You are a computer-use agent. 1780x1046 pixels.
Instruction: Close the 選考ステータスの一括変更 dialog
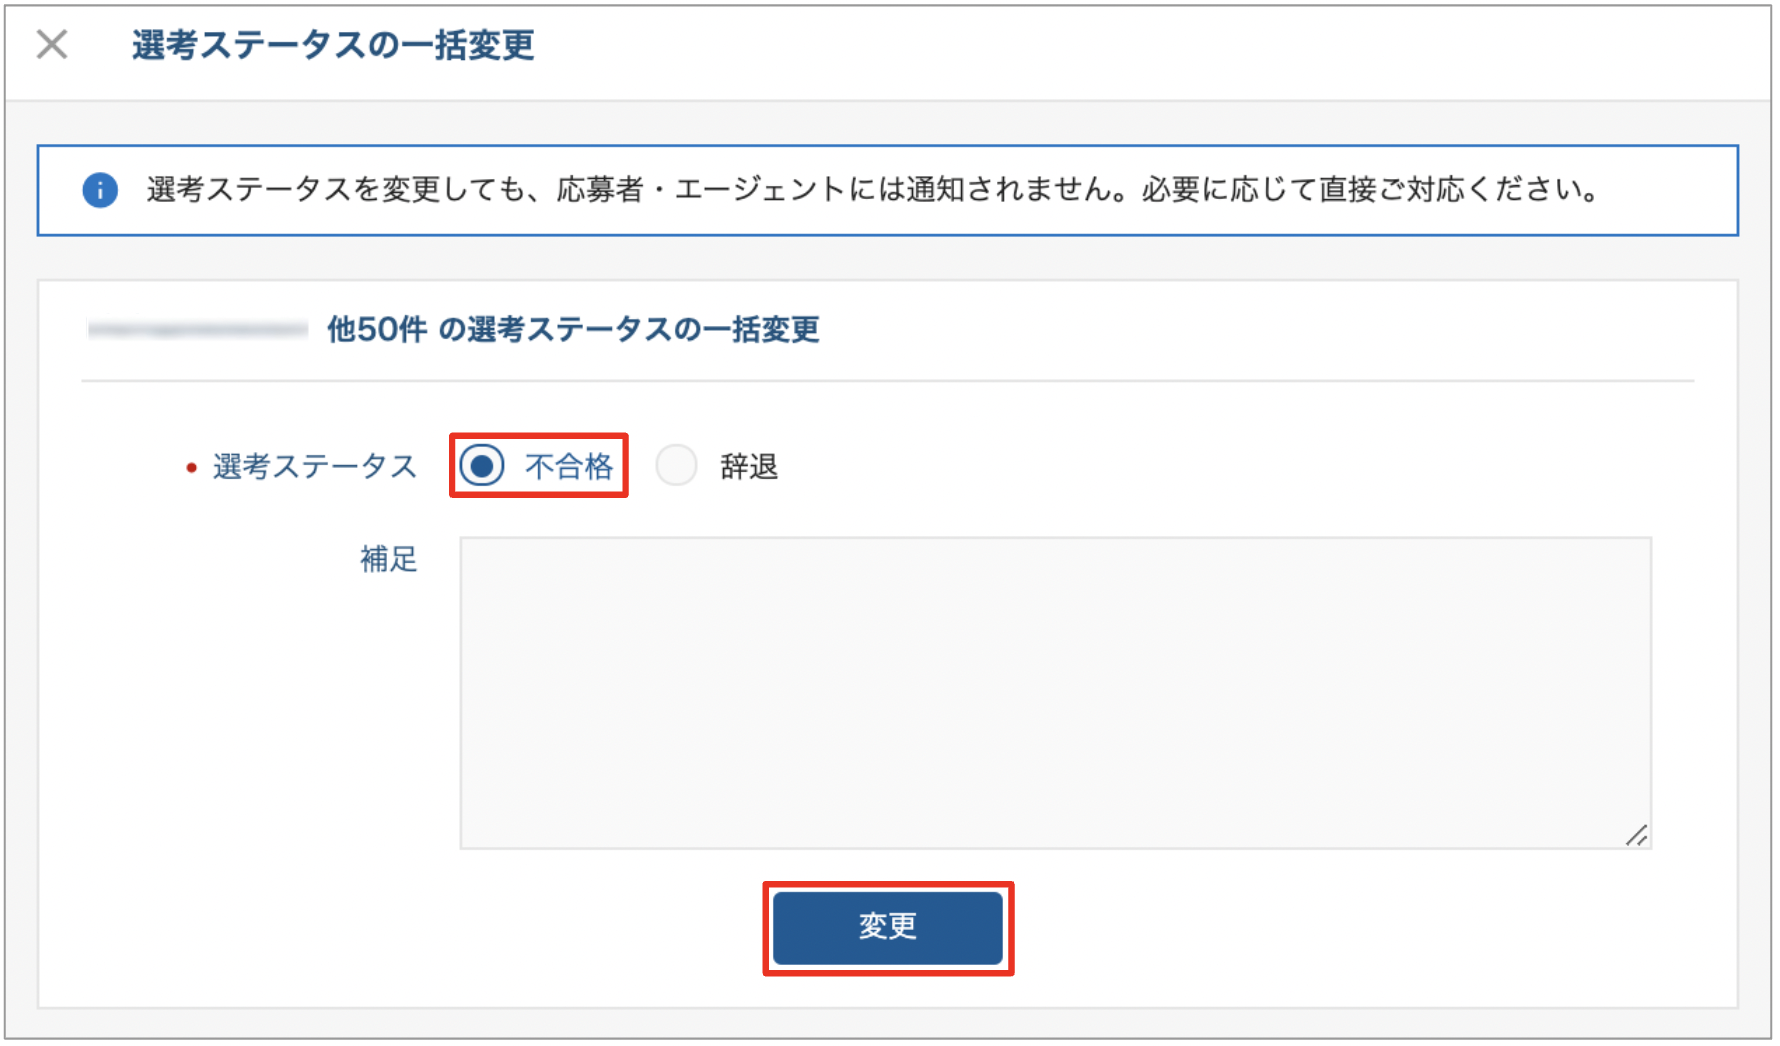[52, 44]
